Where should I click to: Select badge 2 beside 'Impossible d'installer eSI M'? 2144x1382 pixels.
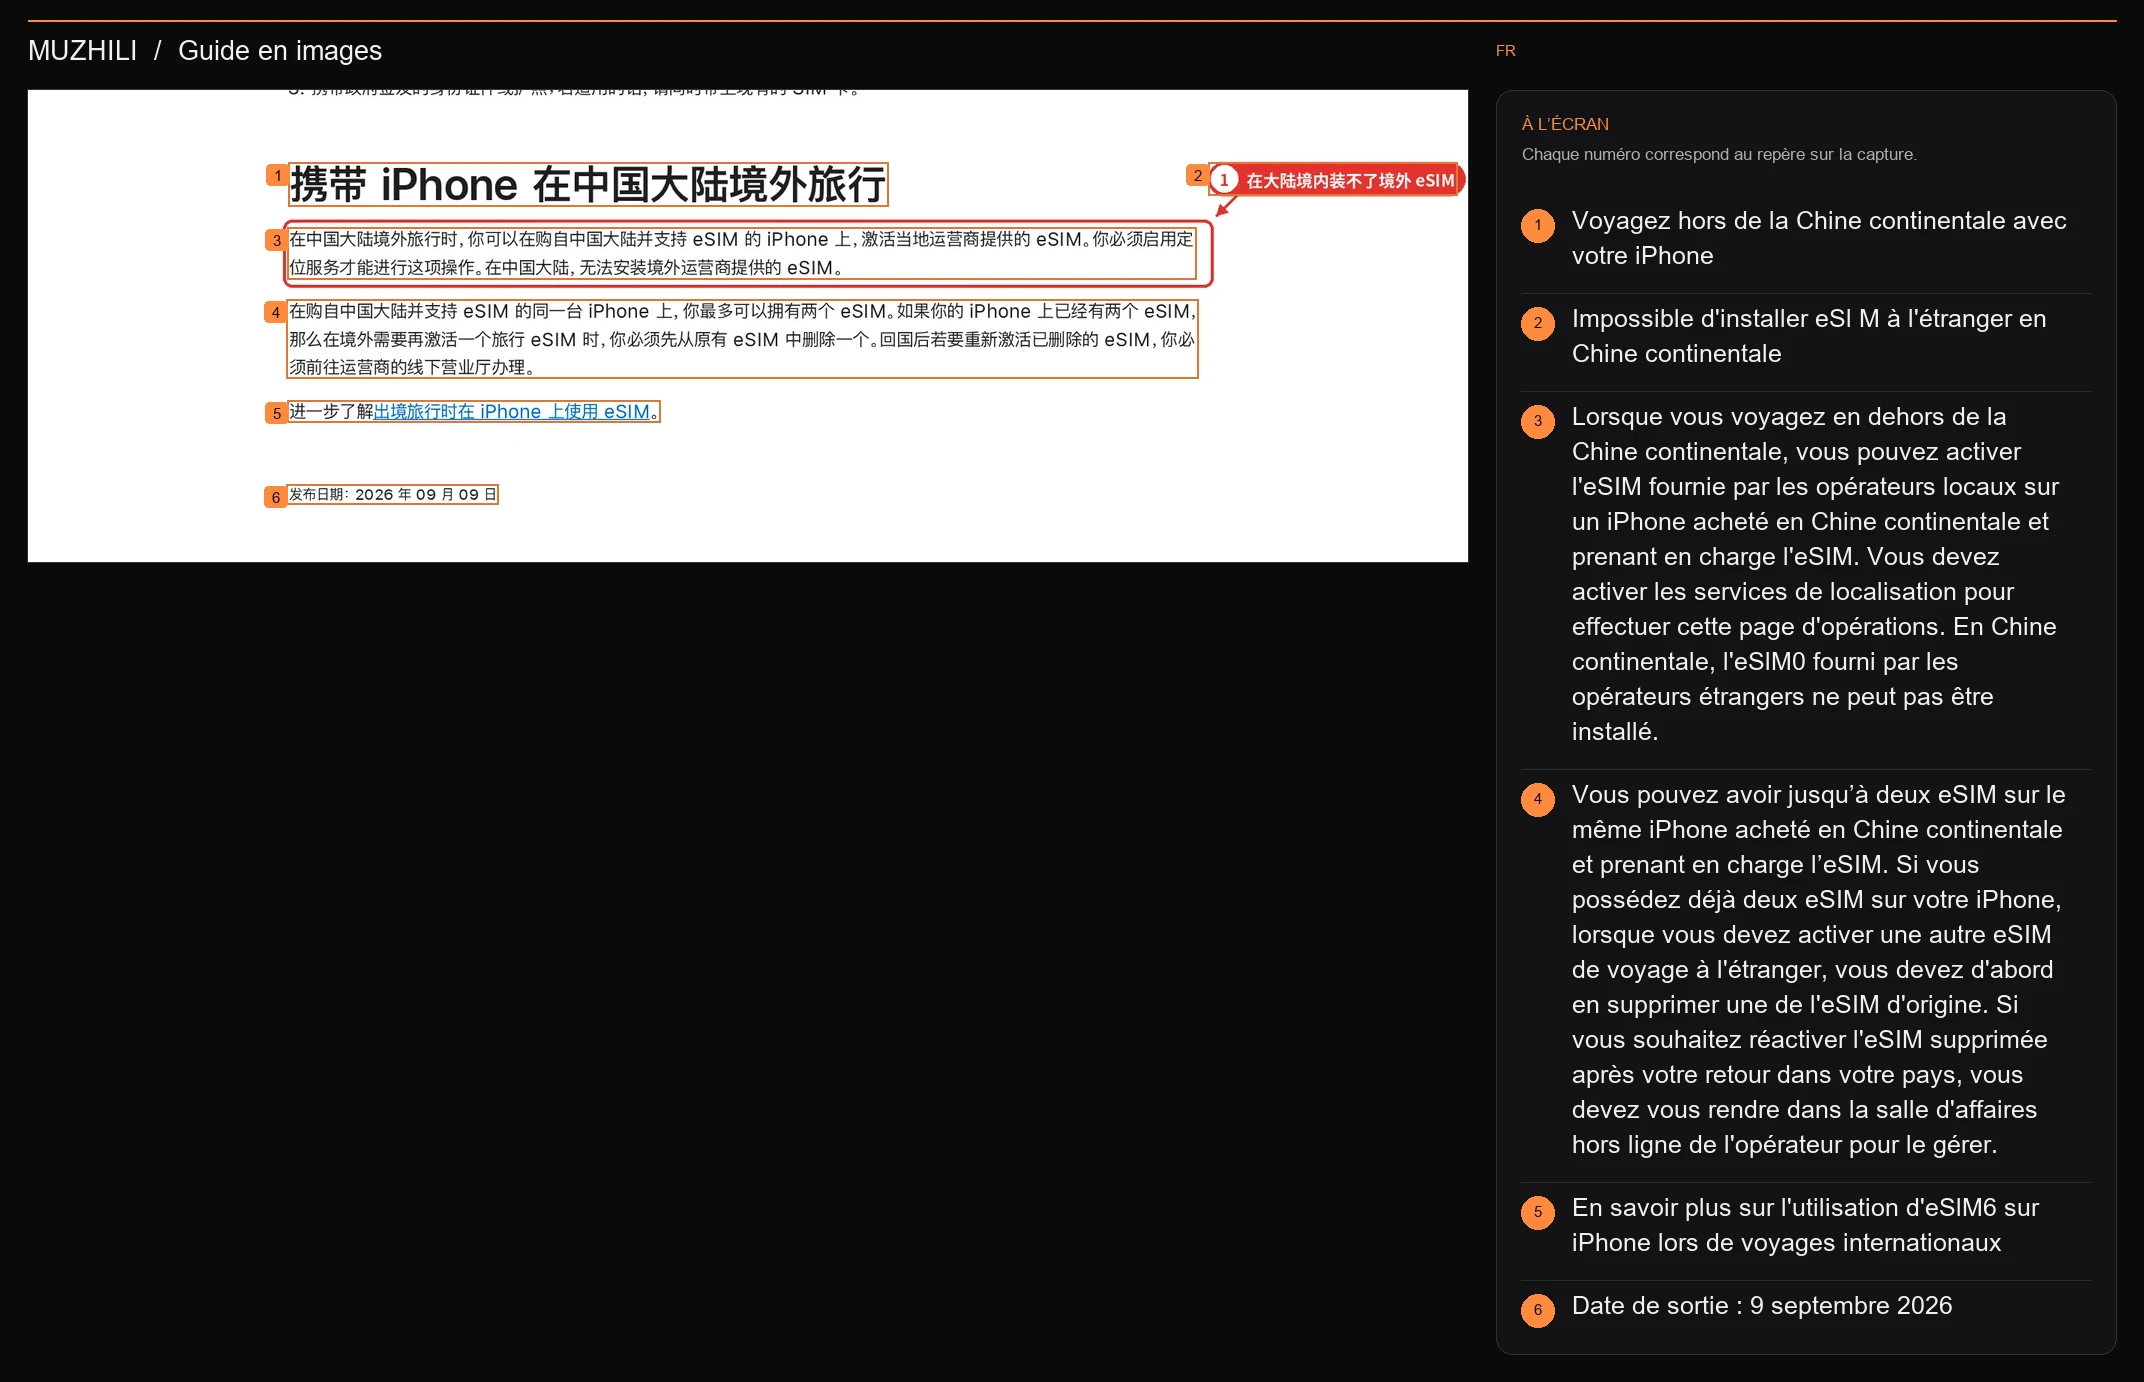[x=1538, y=323]
